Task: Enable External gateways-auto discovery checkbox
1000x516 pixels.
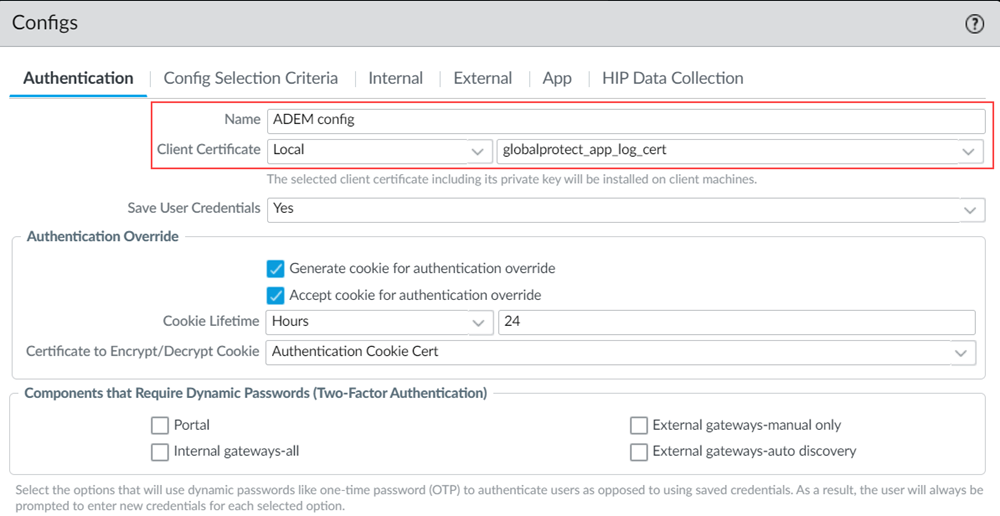Action: point(639,452)
